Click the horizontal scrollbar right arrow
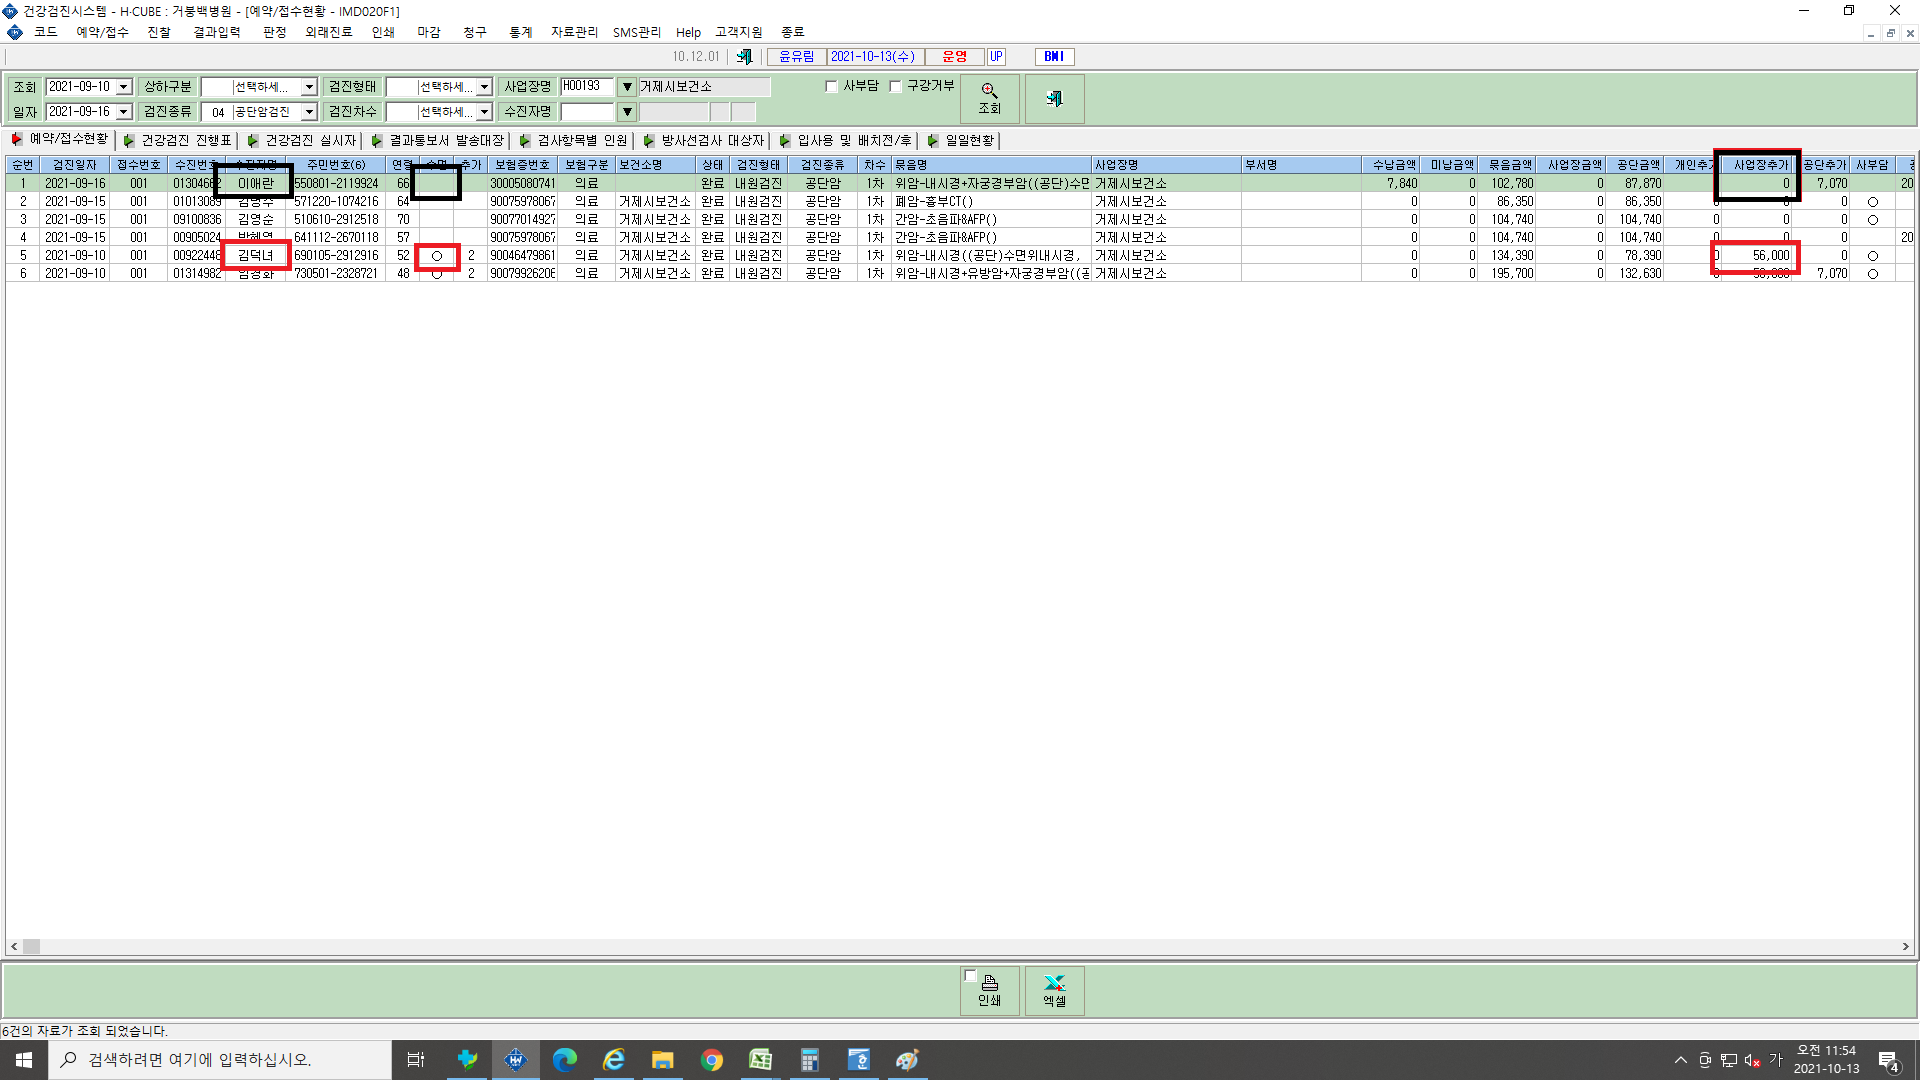Viewport: 1920px width, 1080px height. (x=1905, y=946)
